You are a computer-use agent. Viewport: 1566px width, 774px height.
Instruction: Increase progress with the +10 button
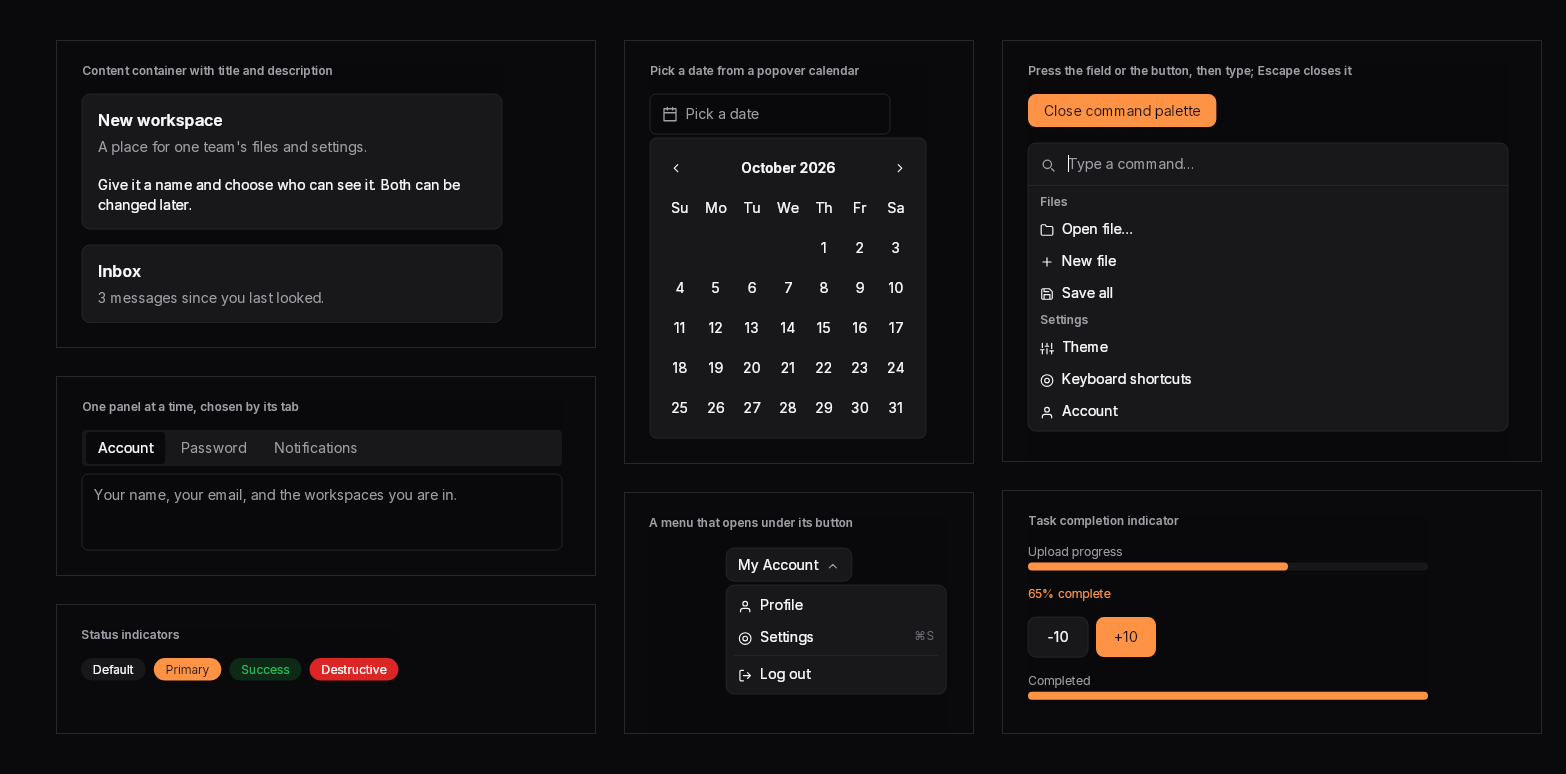click(1126, 637)
